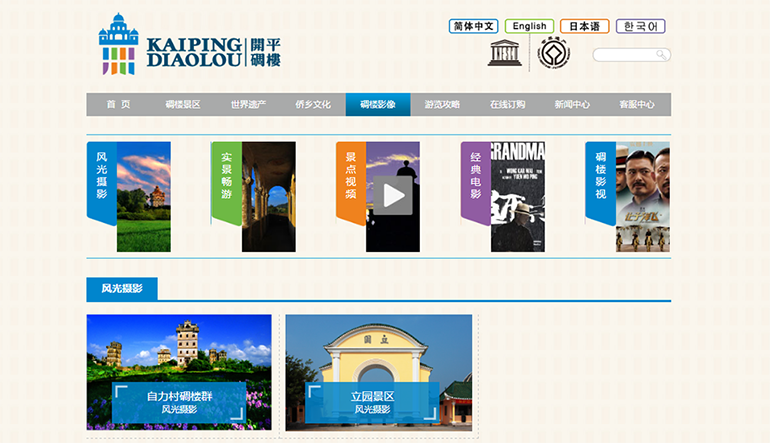The width and height of the screenshot is (770, 443).
Task: Open the 侨乡文化 menu item
Action: point(313,104)
